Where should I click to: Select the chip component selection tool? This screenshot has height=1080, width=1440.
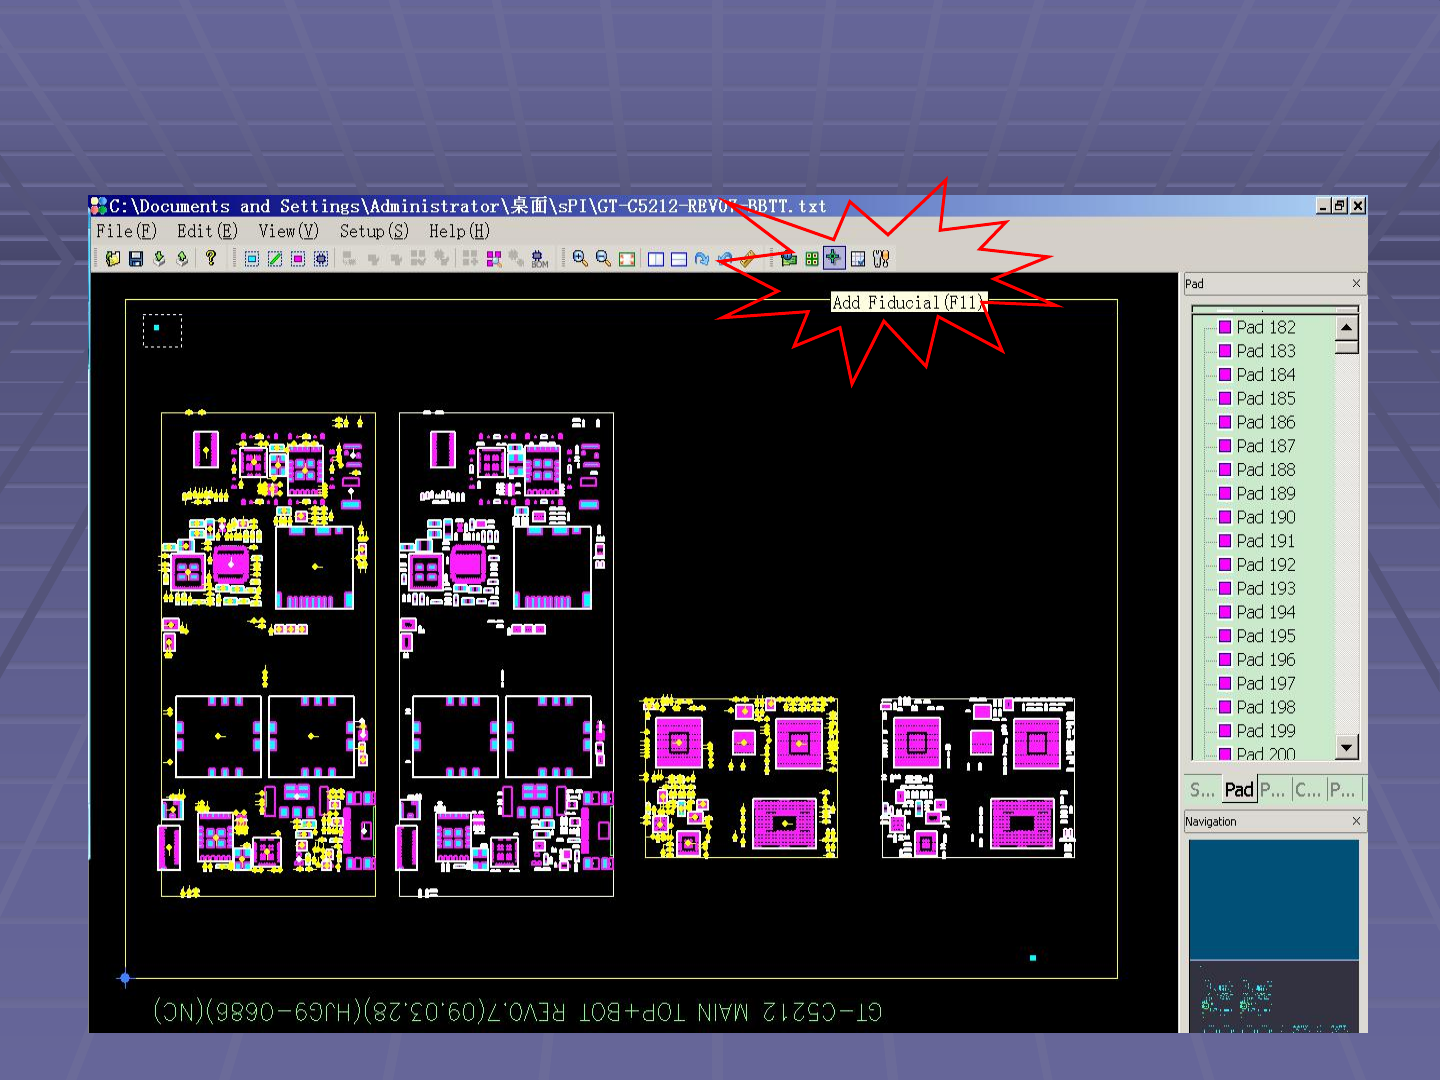point(321,259)
